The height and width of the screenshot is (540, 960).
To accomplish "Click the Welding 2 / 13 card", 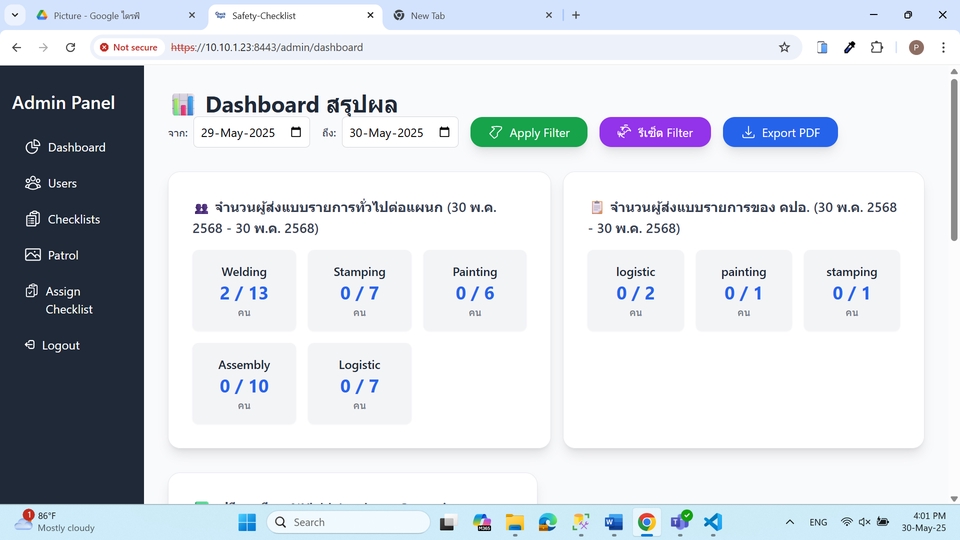I will [244, 291].
